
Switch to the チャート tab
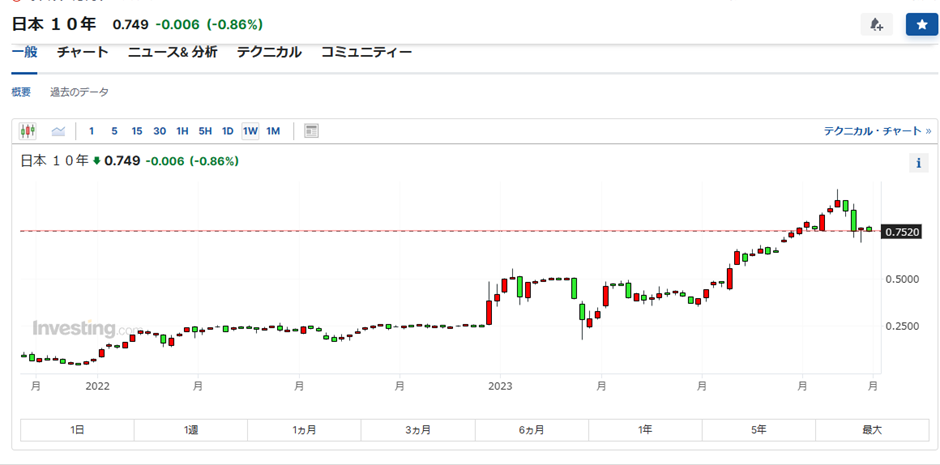point(83,52)
